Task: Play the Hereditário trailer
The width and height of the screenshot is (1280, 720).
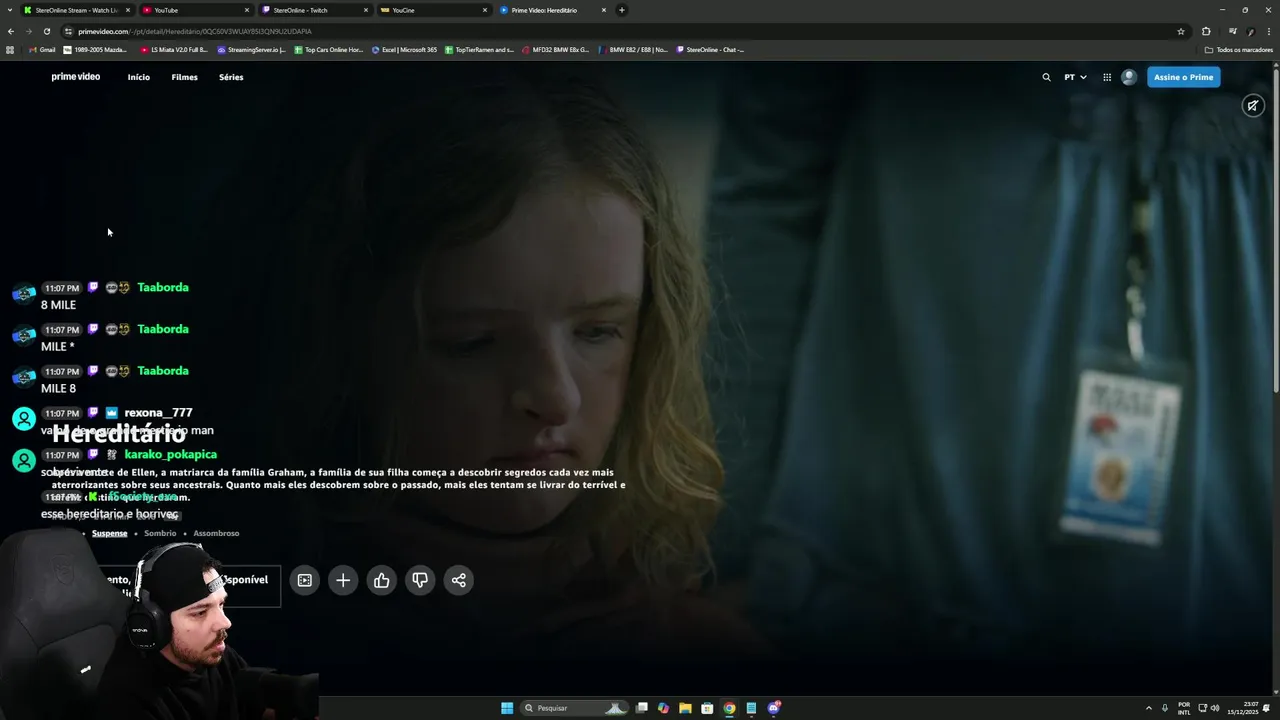Action: pos(305,580)
